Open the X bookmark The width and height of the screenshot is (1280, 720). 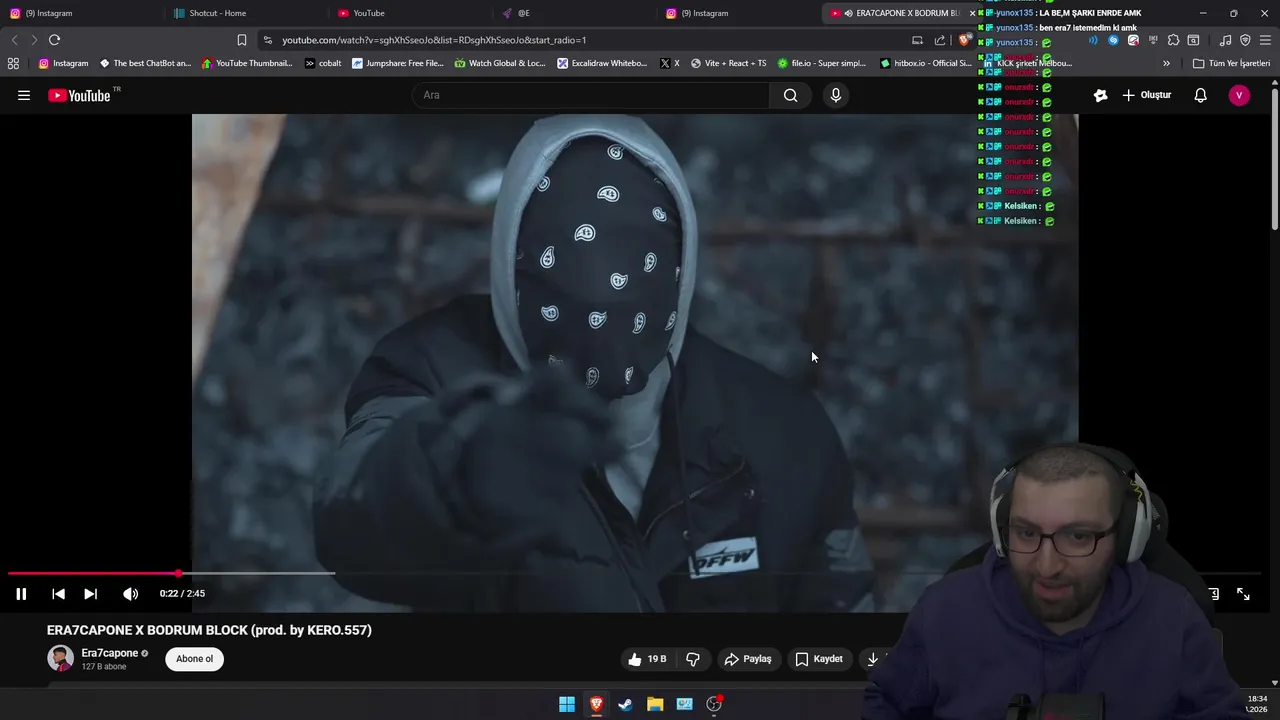tap(670, 63)
